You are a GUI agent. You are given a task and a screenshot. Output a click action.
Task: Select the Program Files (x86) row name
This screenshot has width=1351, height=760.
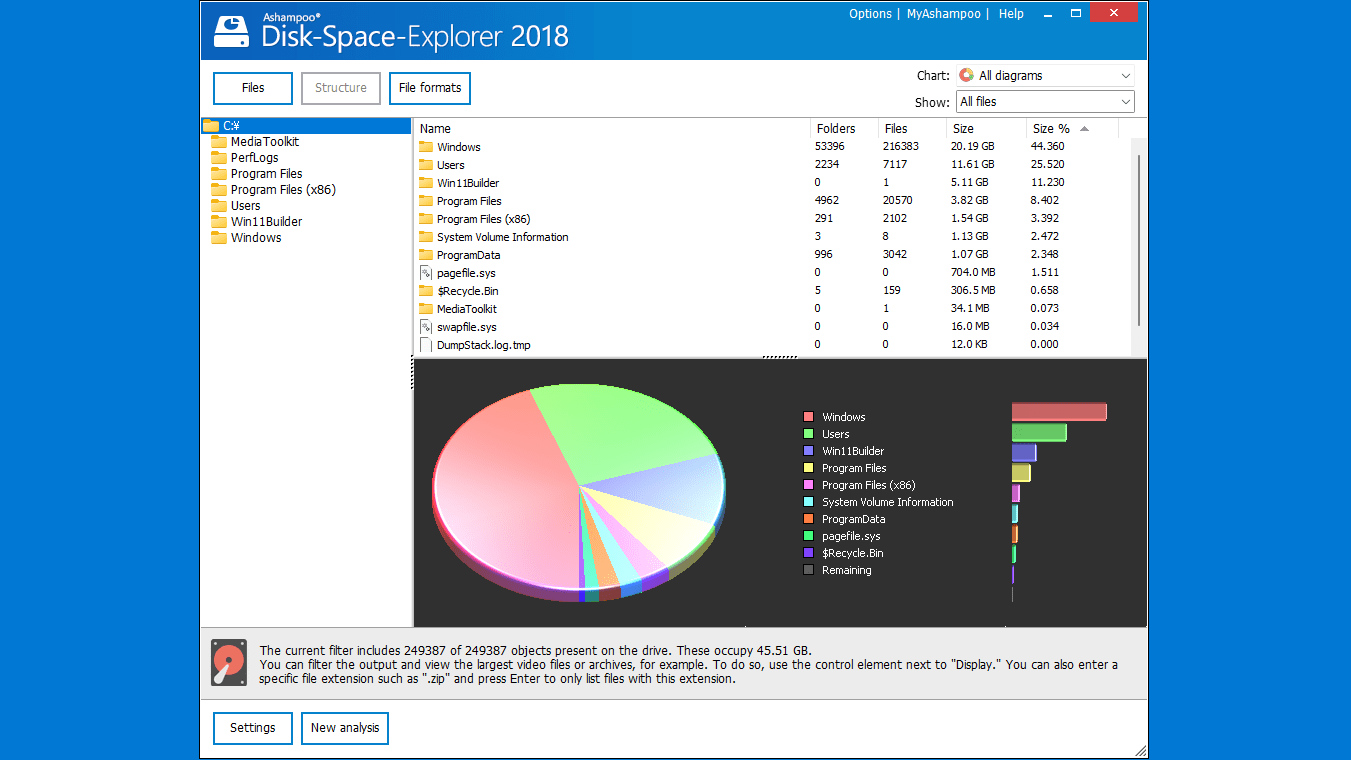(x=483, y=219)
